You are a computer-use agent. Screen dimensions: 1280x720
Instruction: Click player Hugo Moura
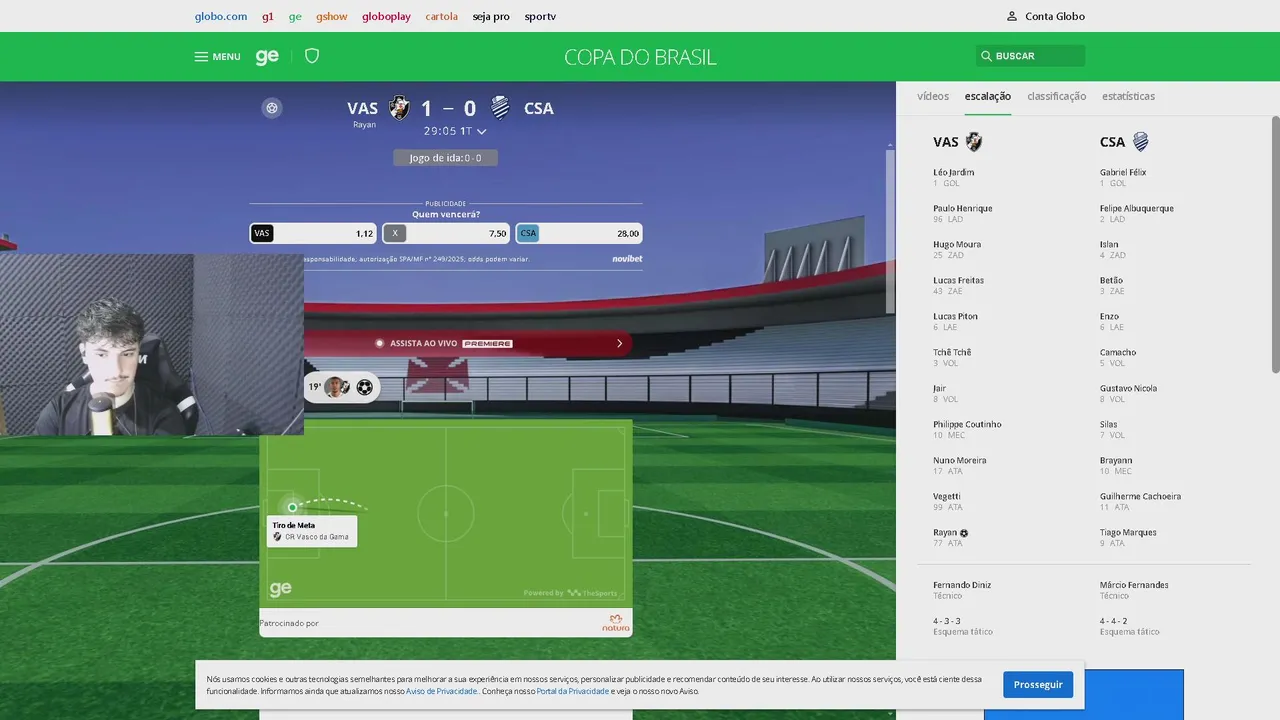(x=957, y=244)
